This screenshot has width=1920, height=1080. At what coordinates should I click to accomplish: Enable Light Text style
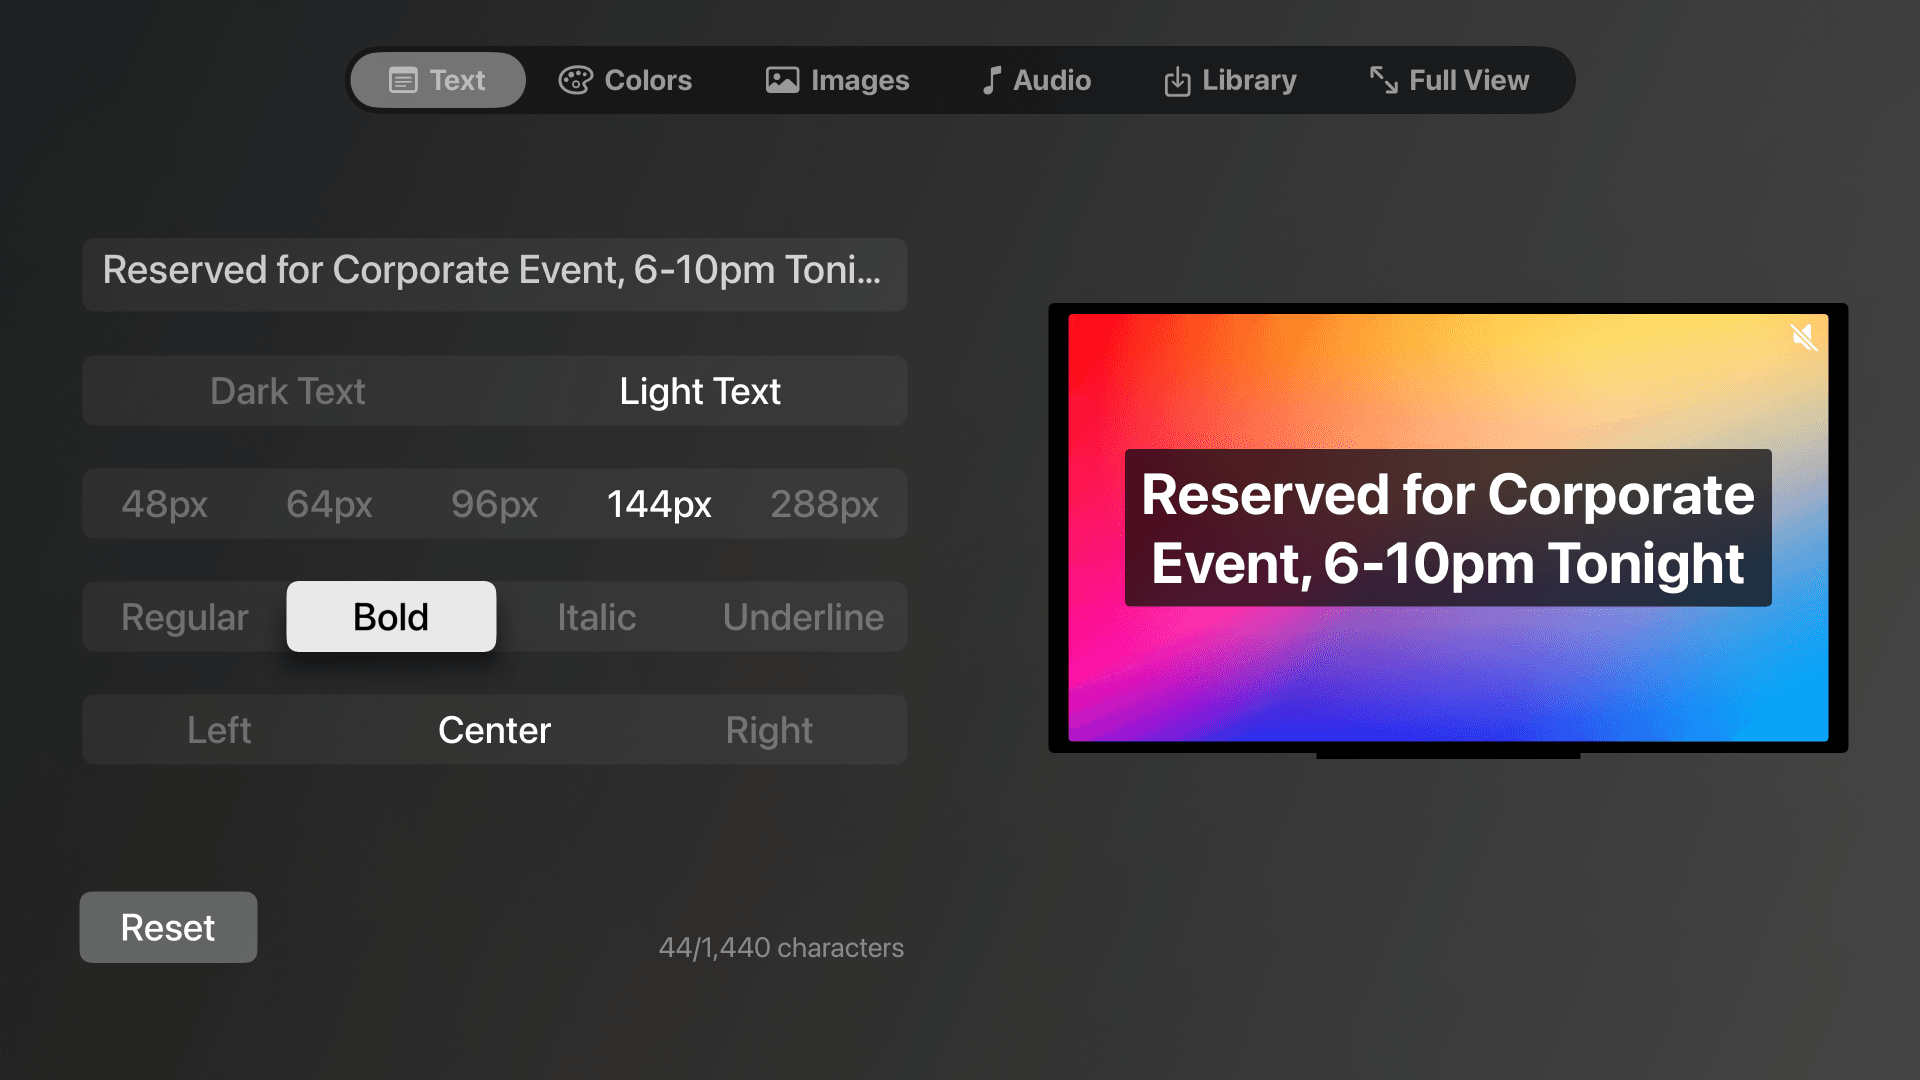(700, 389)
